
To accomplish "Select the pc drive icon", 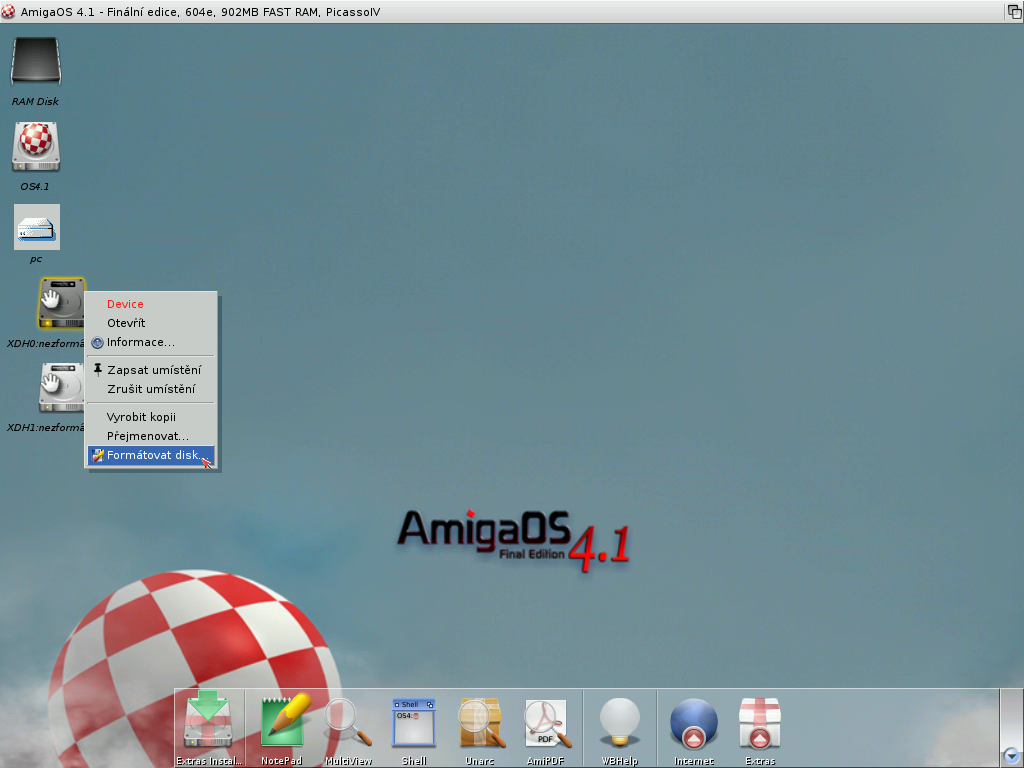I will 37,227.
